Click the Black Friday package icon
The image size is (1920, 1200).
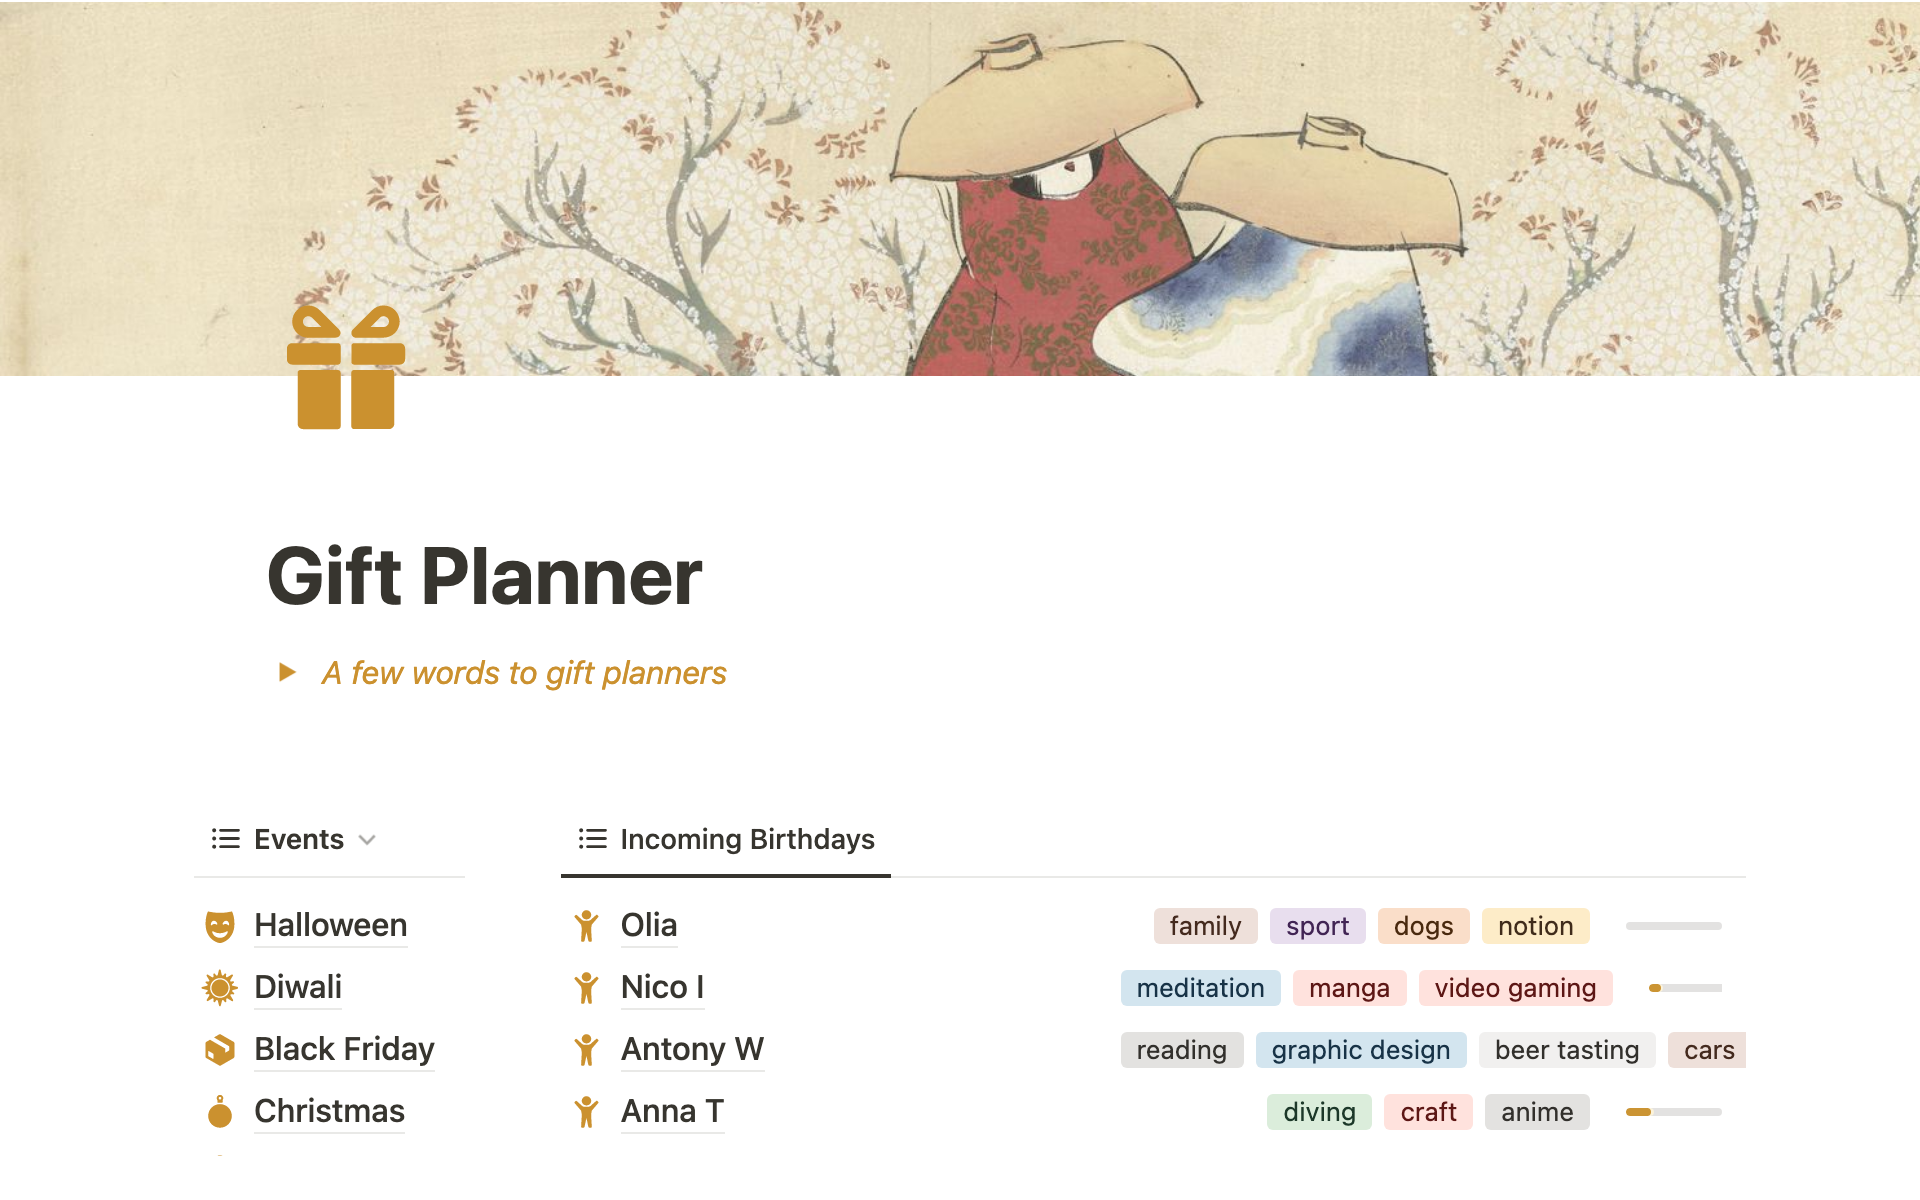pos(220,1050)
